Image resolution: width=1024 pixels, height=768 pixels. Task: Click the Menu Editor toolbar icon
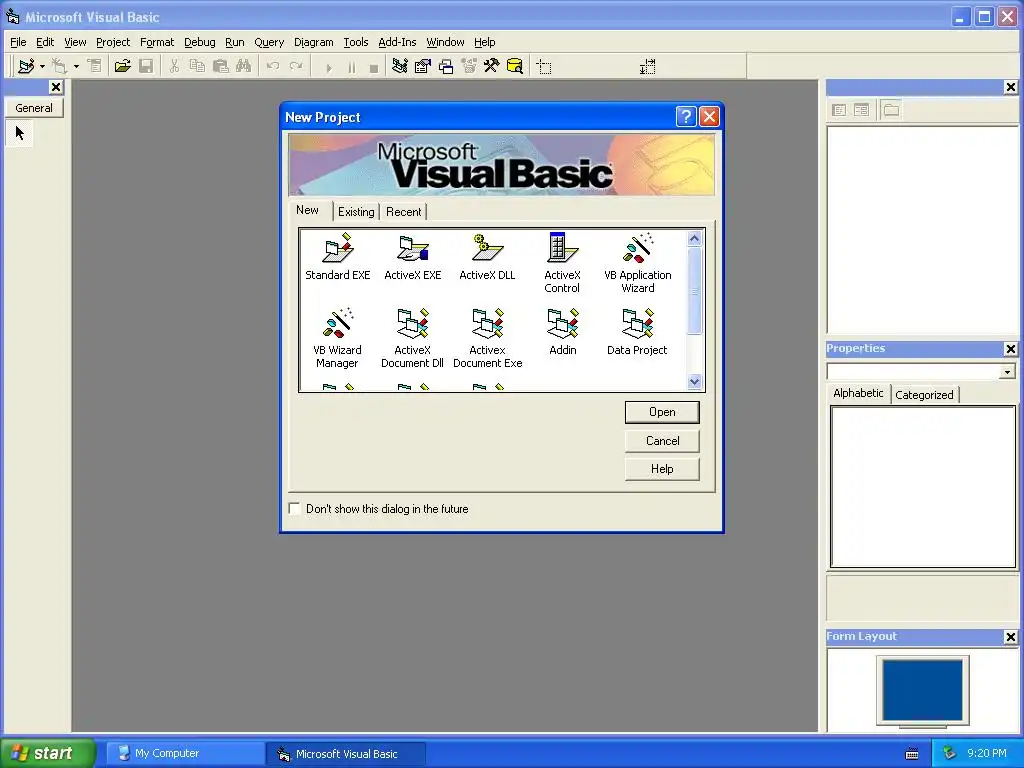95,66
